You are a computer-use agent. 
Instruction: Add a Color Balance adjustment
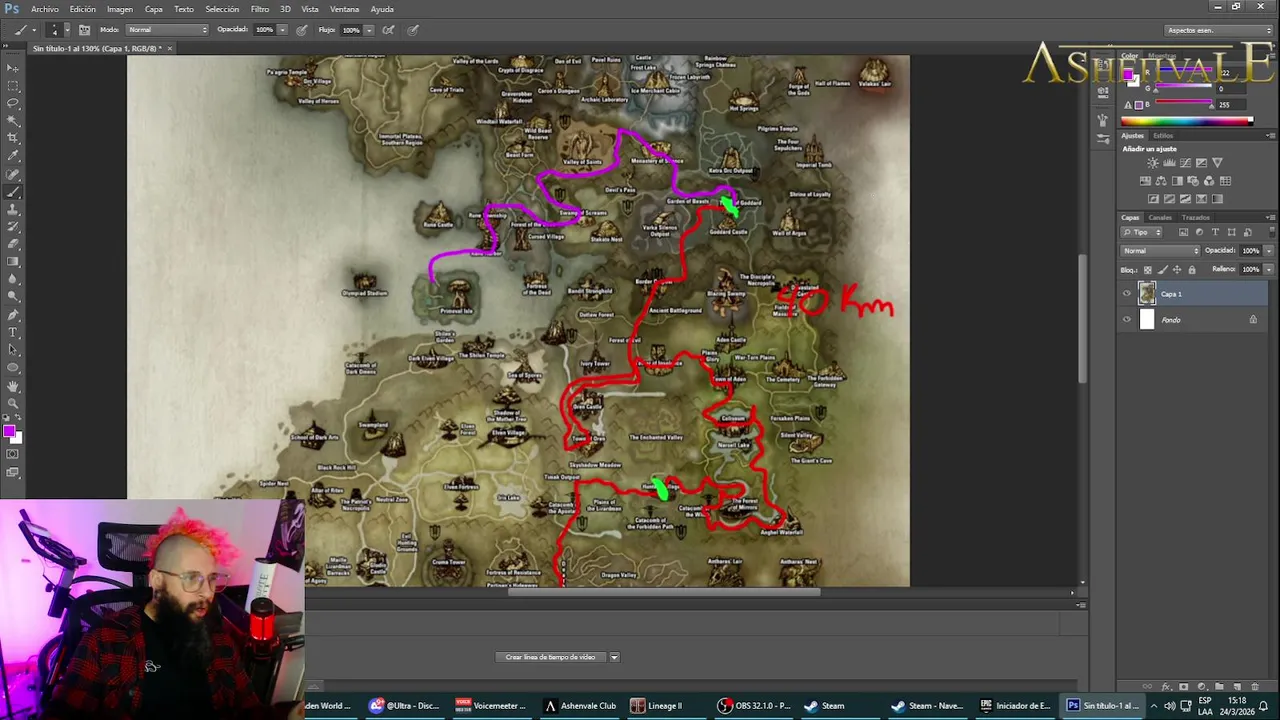1161,181
